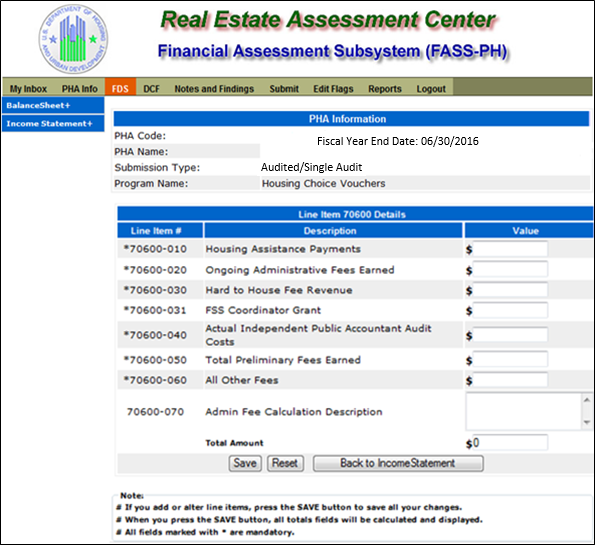Open the Reports tab
The height and width of the screenshot is (552, 598).
coord(385,89)
